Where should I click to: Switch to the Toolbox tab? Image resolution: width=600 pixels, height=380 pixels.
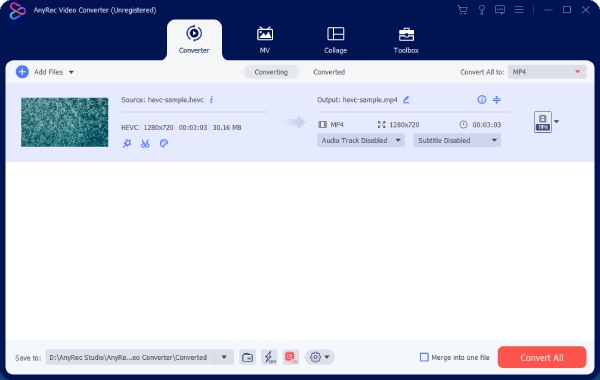[x=406, y=40]
